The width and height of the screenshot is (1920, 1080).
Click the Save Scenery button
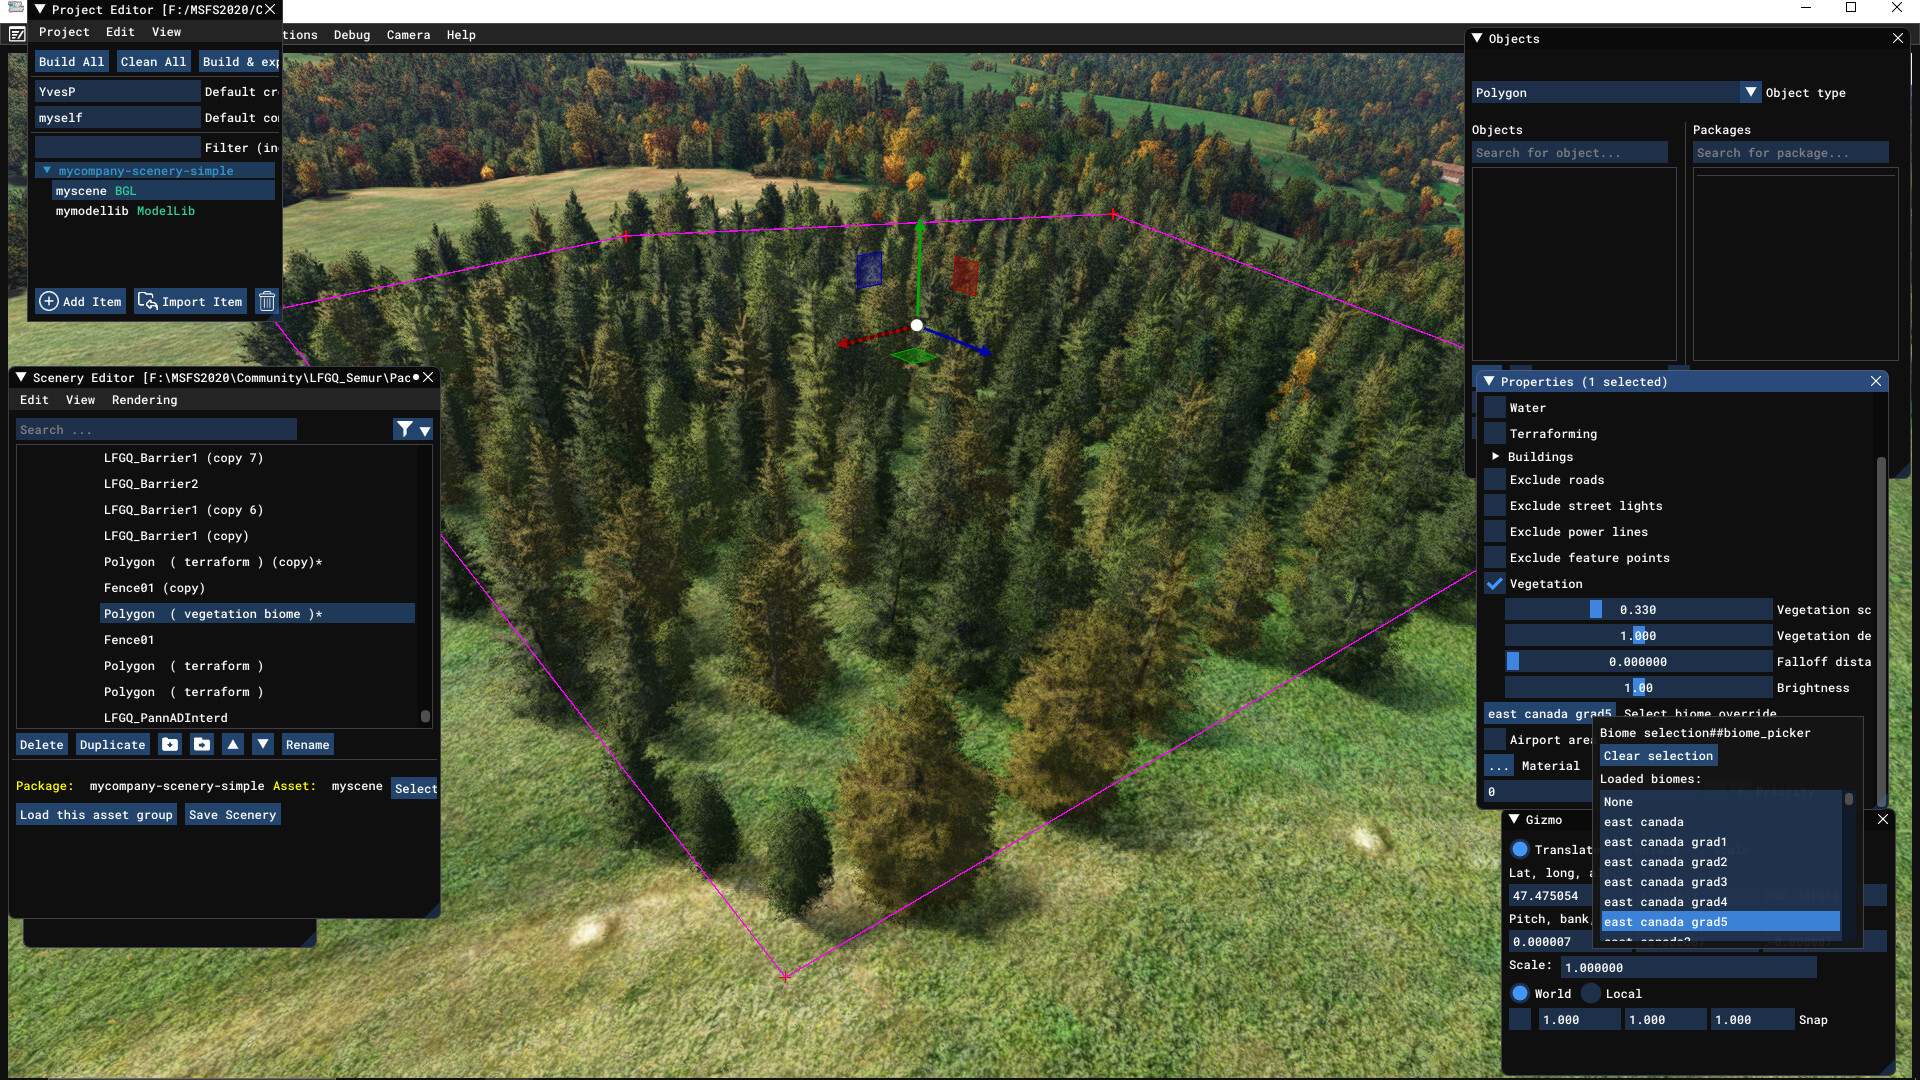(232, 815)
